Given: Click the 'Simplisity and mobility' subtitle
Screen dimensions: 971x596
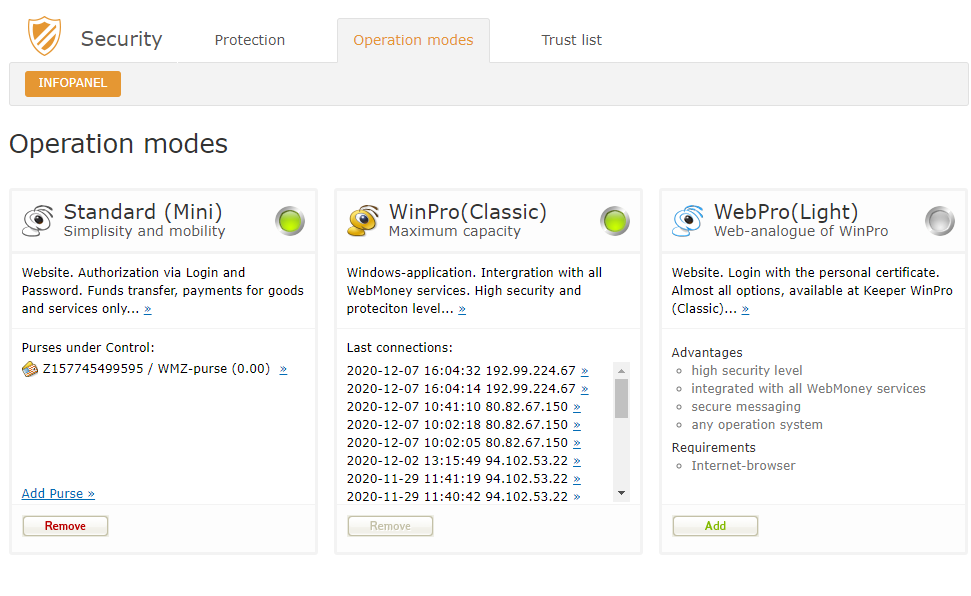Looking at the screenshot, I should (x=144, y=231).
